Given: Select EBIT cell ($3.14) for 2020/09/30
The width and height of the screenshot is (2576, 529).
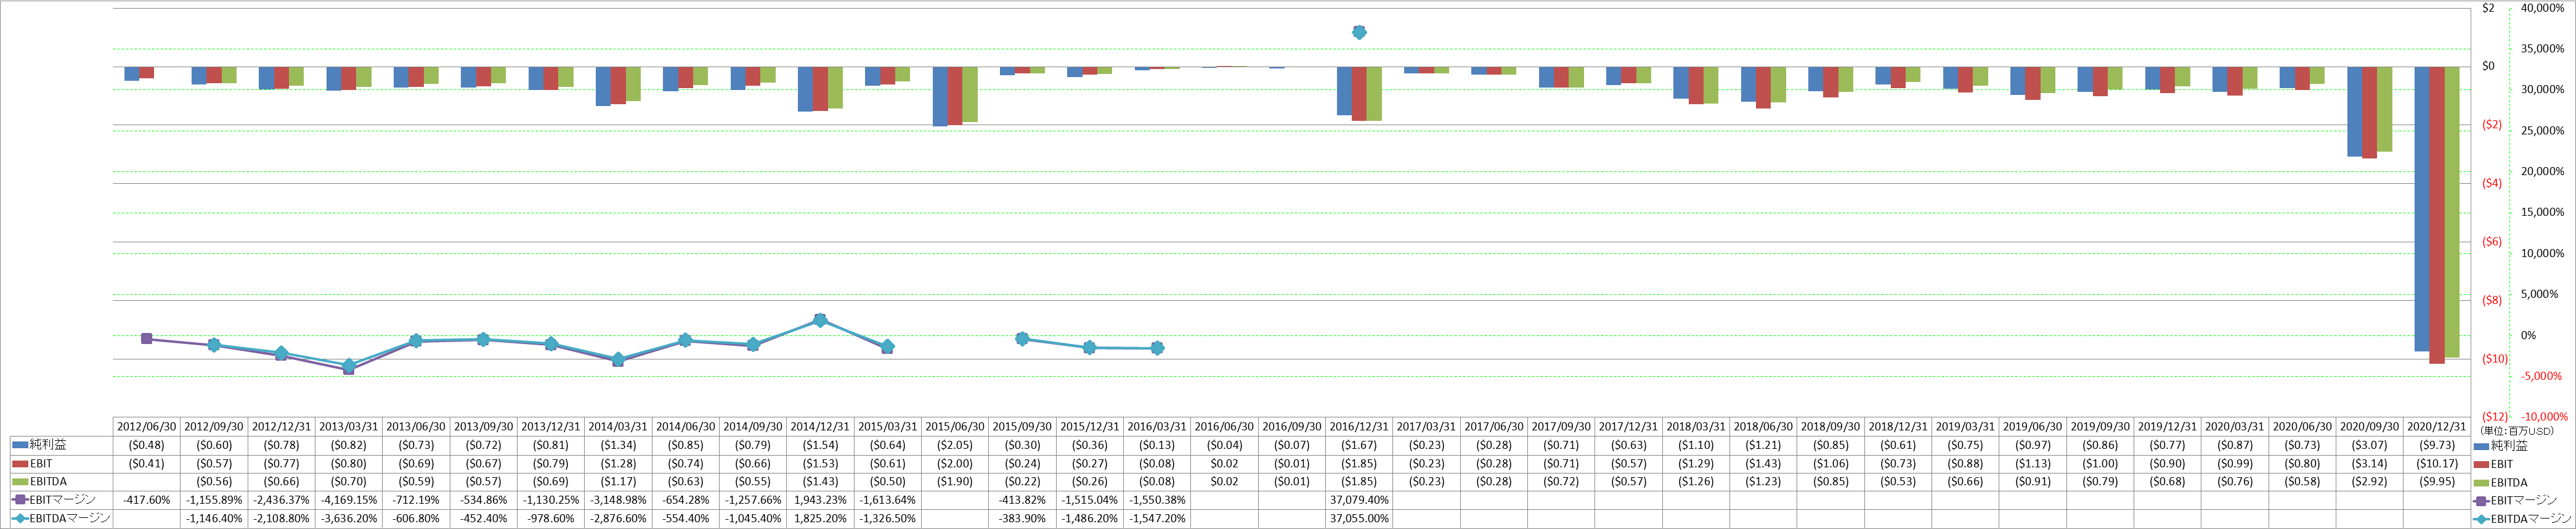Looking at the screenshot, I should click(x=2370, y=464).
